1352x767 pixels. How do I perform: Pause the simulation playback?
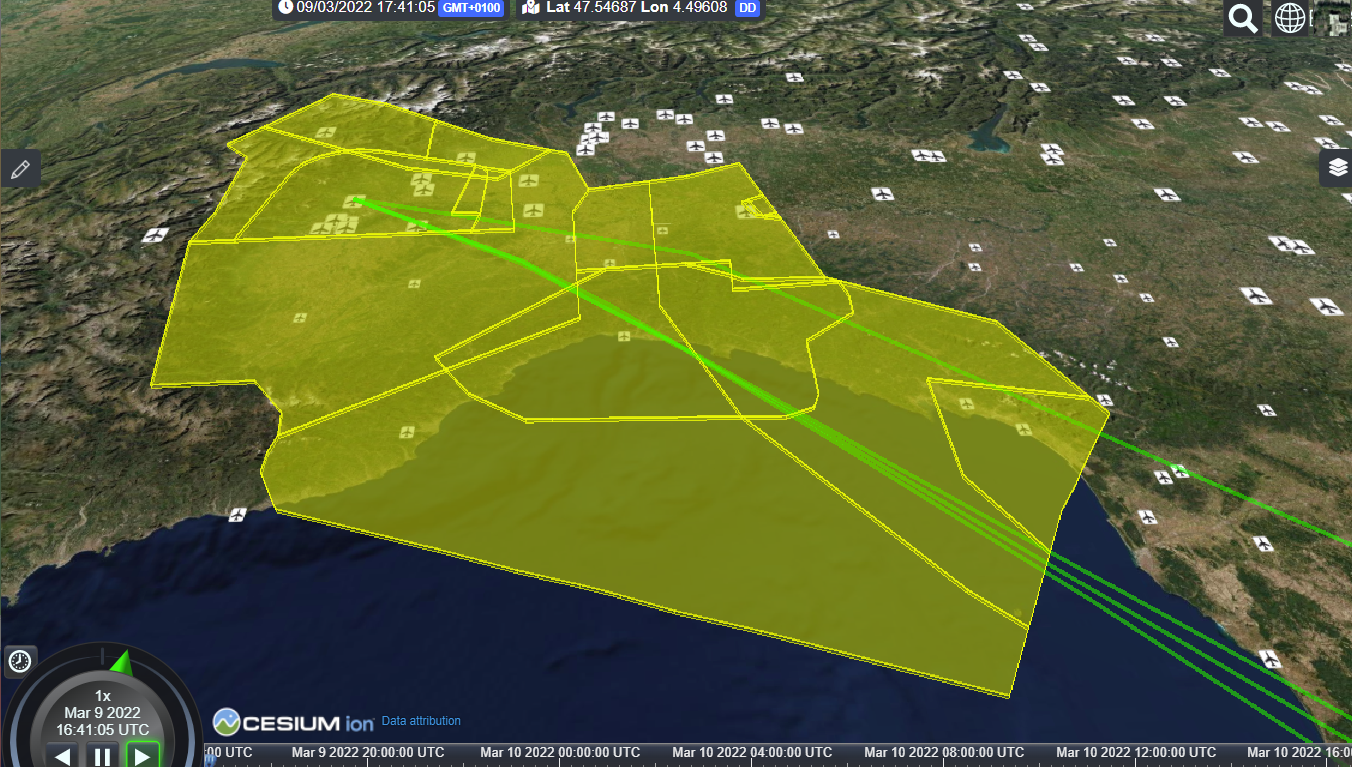click(101, 756)
